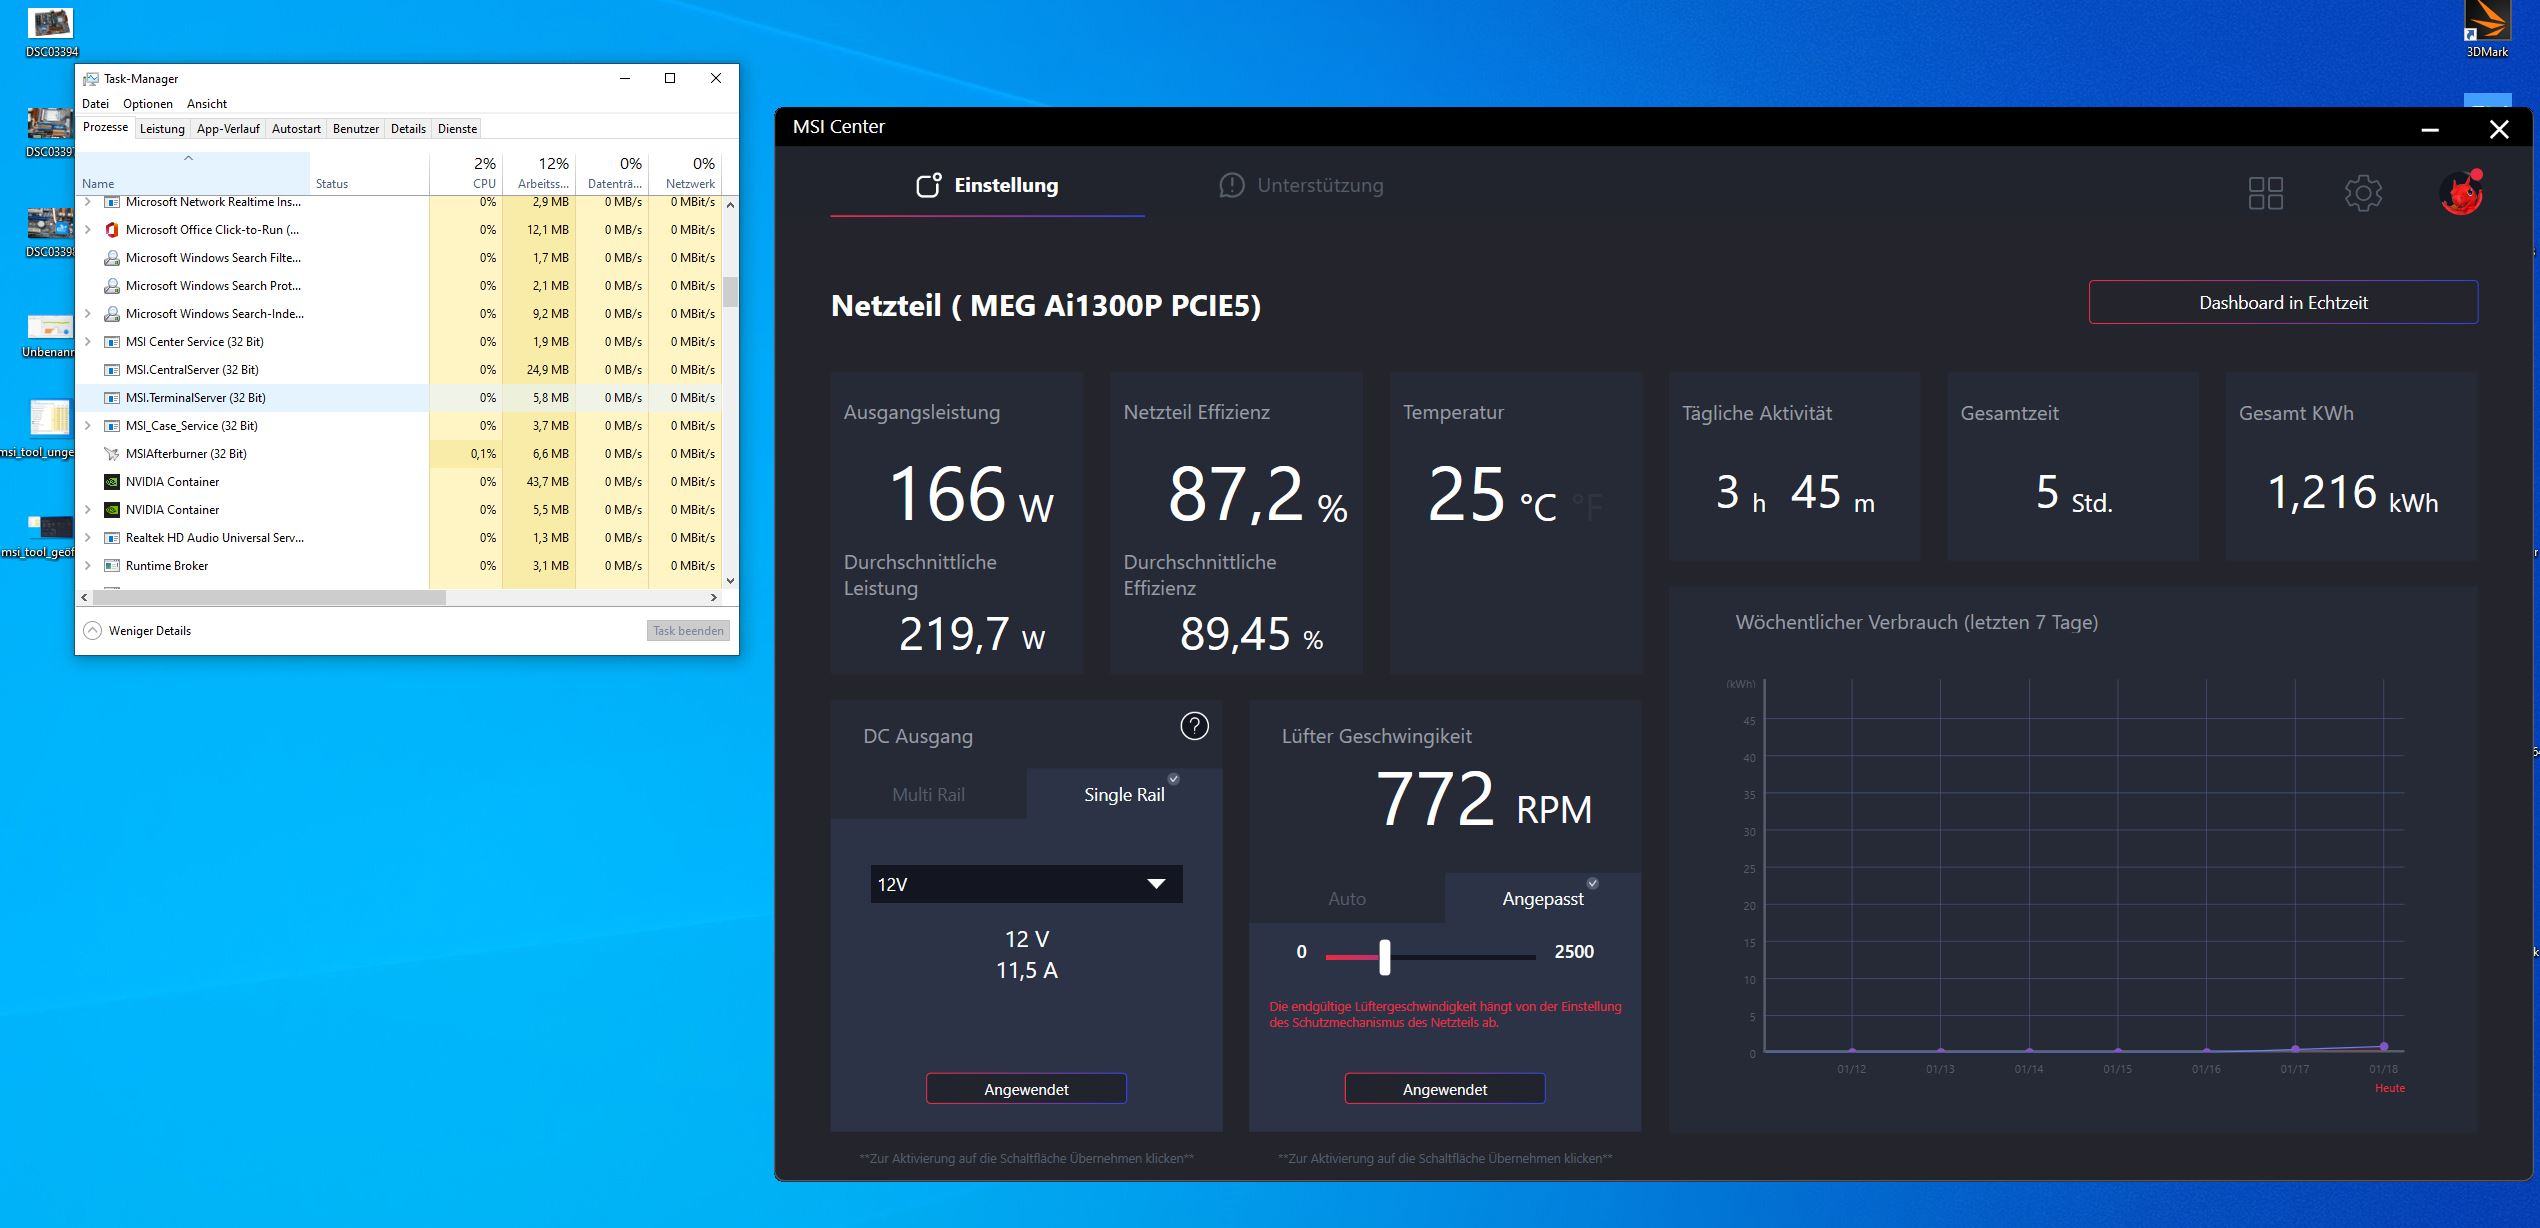Open Unterstützung tab in MSI Center
The height and width of the screenshot is (1228, 2540).
click(1301, 185)
